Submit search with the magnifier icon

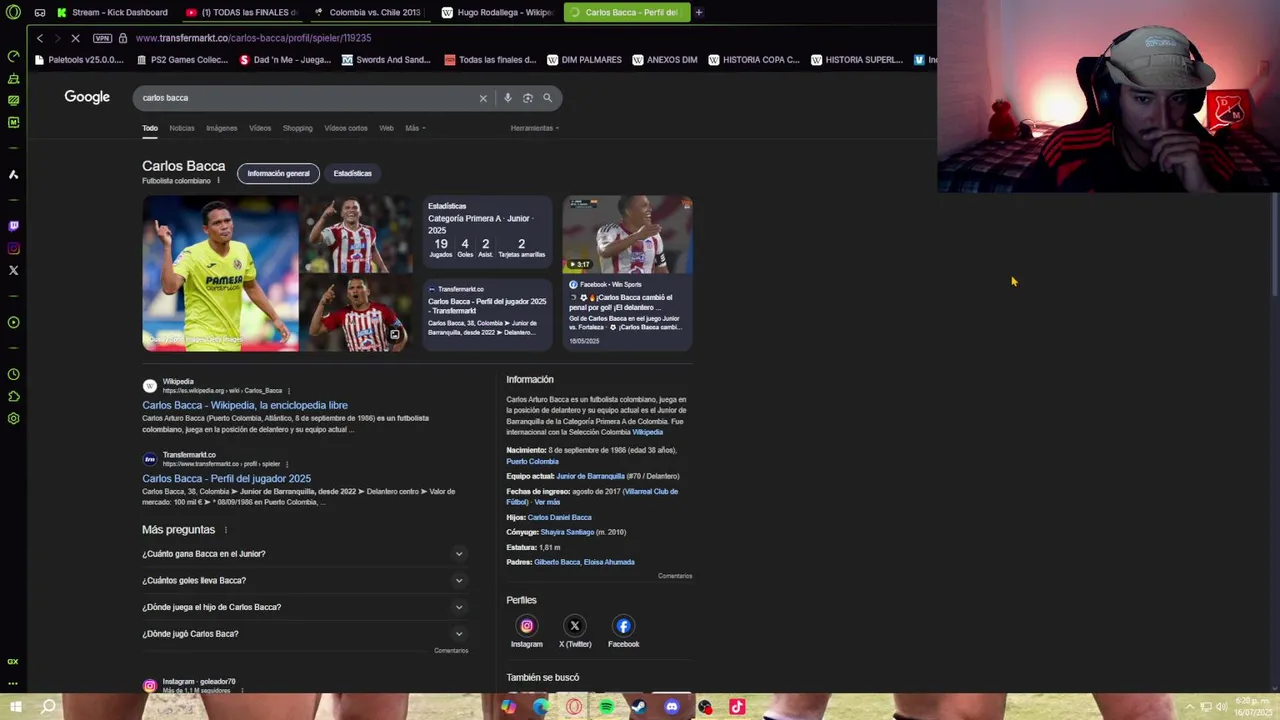547,98
